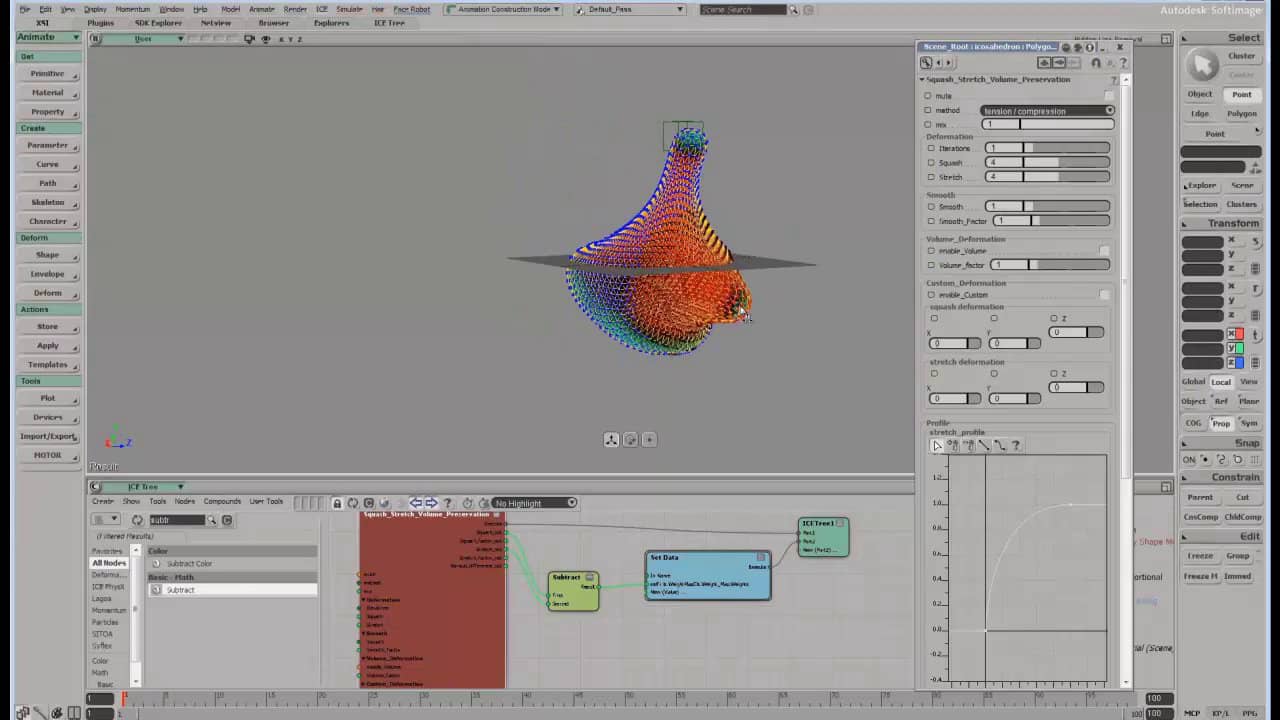This screenshot has width=1280, height=720.
Task: Adjust the Volume_factor slider
Action: click(x=1050, y=265)
